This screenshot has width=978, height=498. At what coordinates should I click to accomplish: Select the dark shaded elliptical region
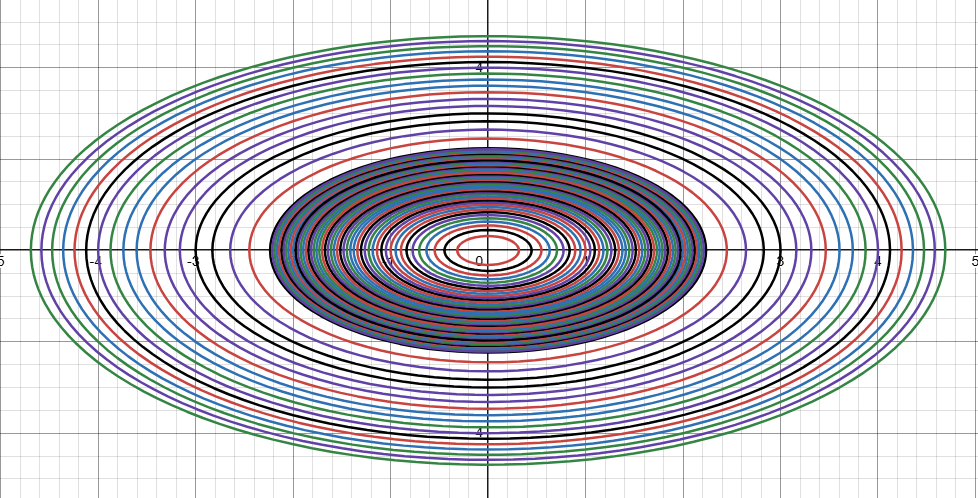pos(300,250)
